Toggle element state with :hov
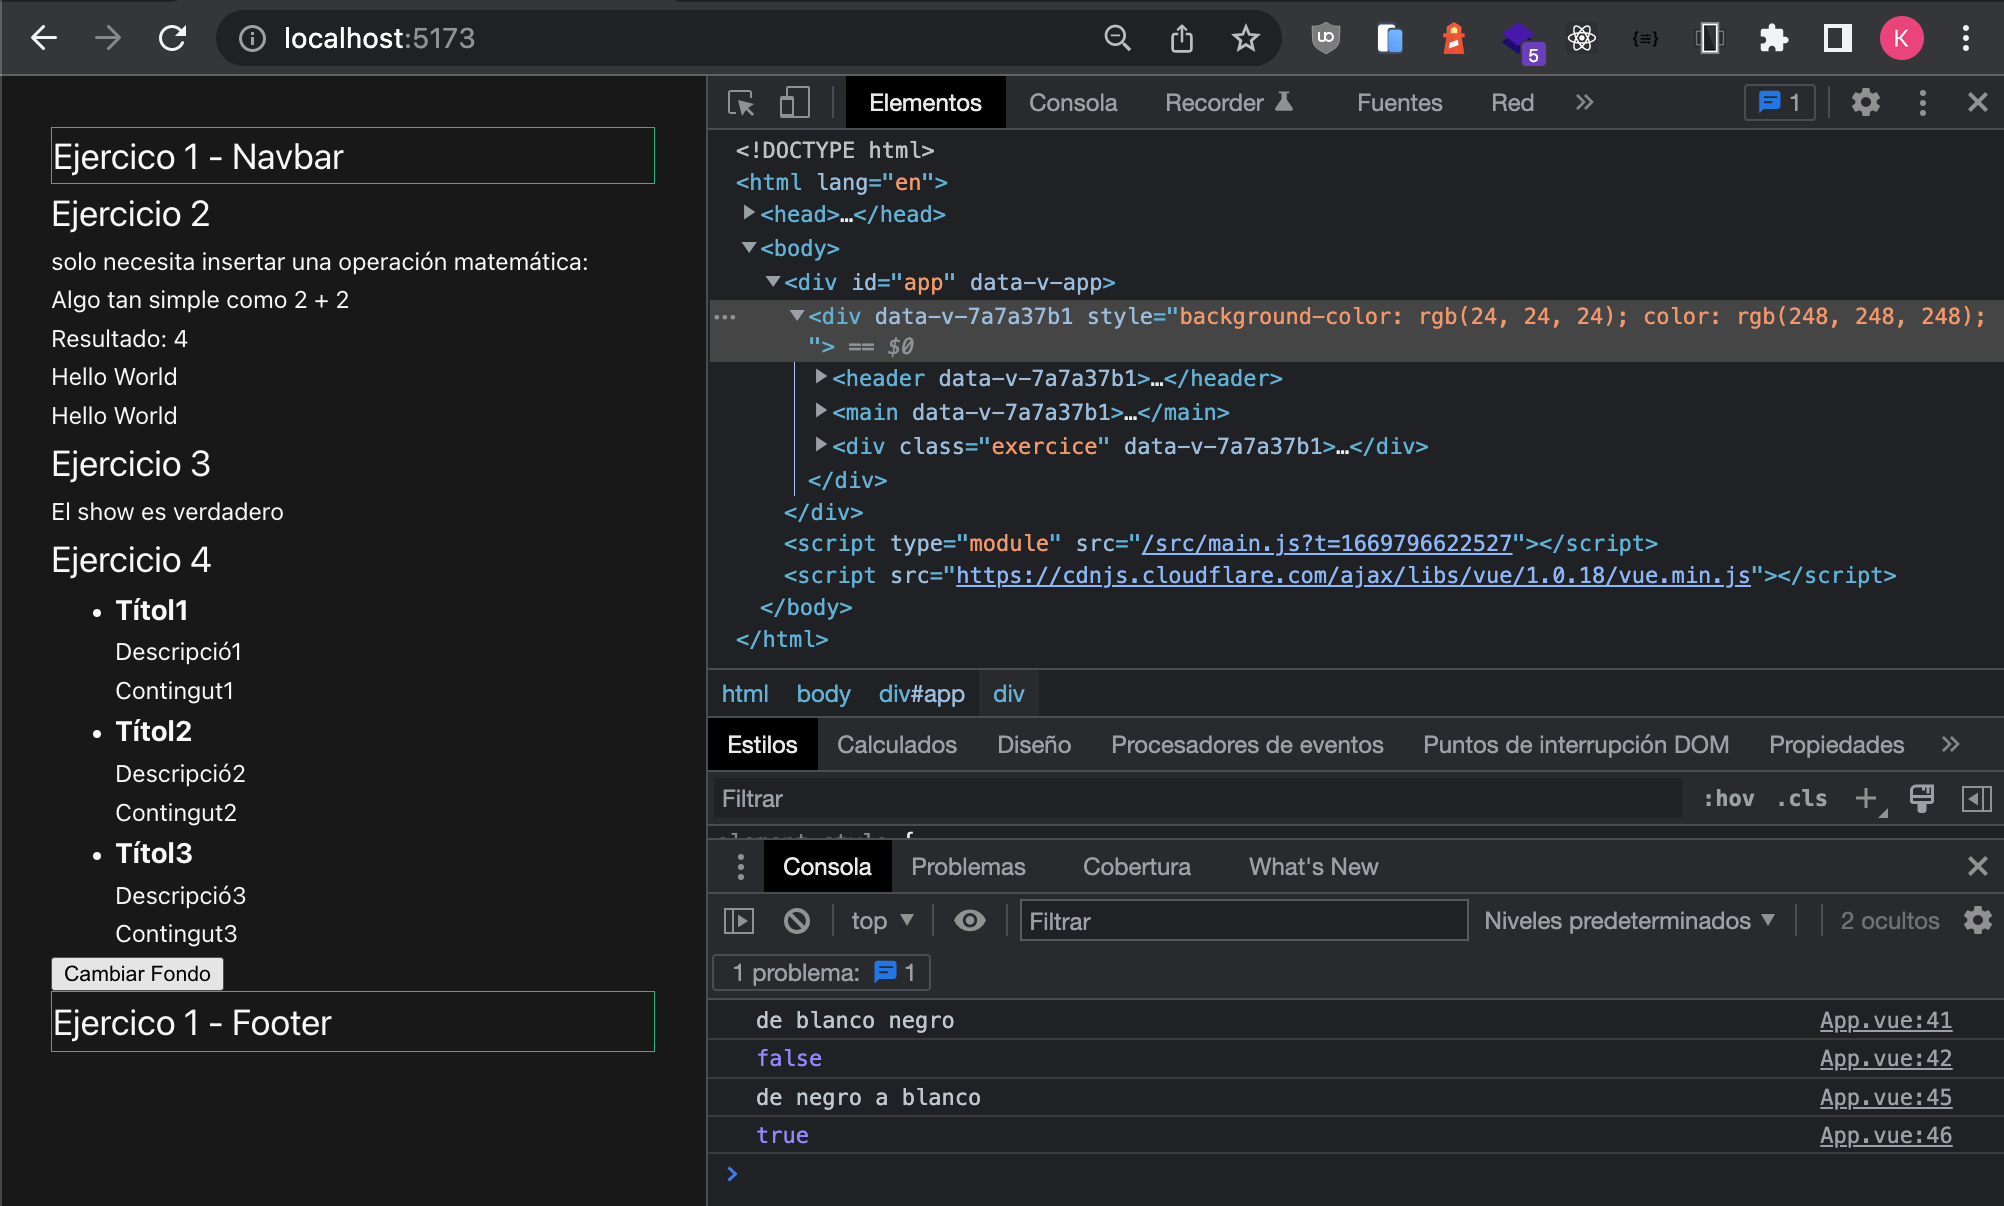 [x=1729, y=798]
